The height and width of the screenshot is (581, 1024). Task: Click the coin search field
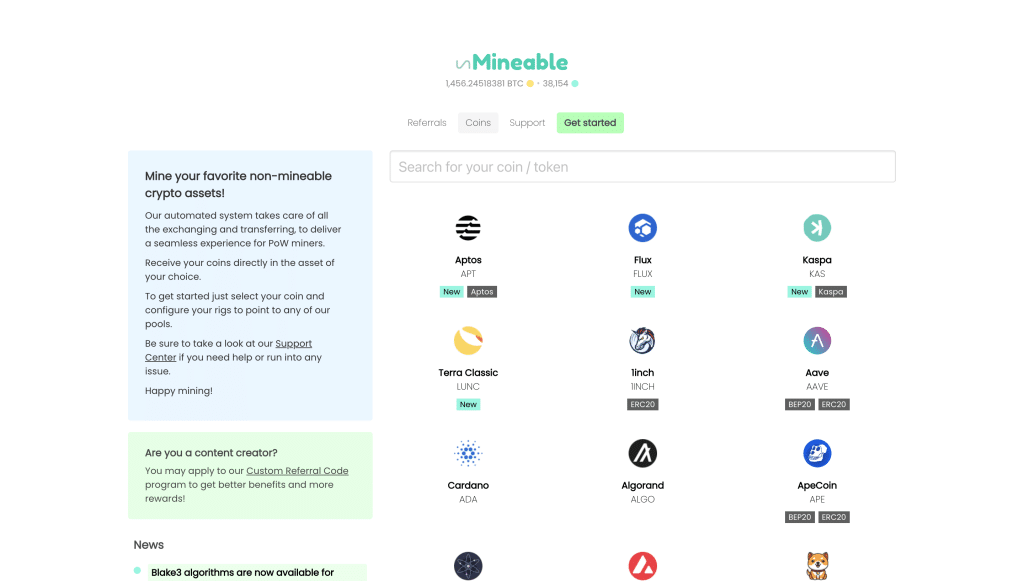(x=642, y=166)
